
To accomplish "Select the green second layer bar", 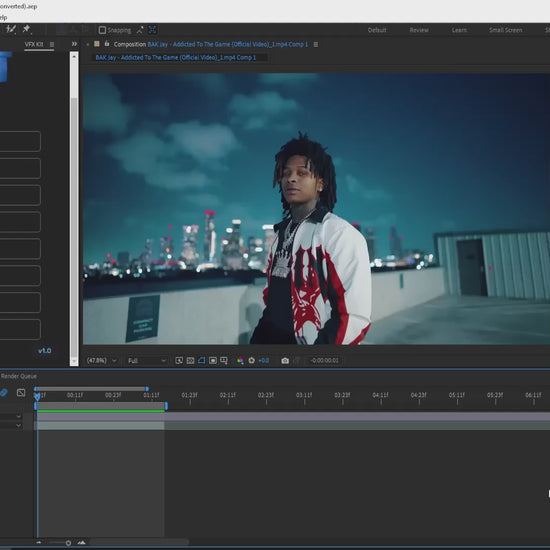I will (x=294, y=426).
